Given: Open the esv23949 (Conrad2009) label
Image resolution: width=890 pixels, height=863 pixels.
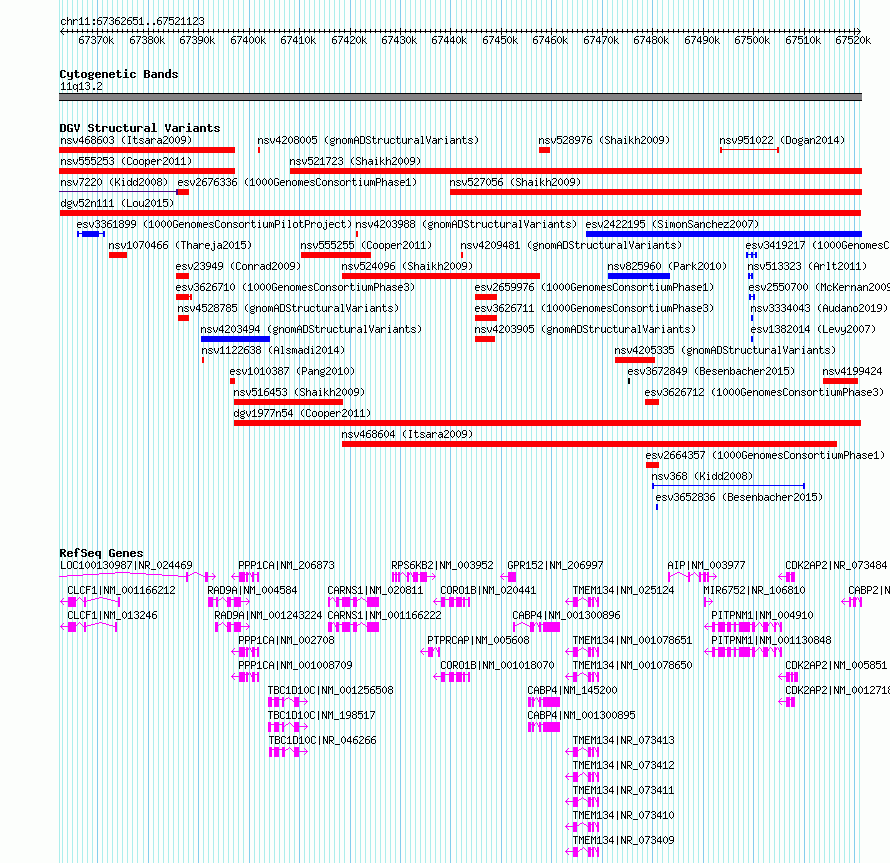Looking at the screenshot, I should [x=238, y=266].
